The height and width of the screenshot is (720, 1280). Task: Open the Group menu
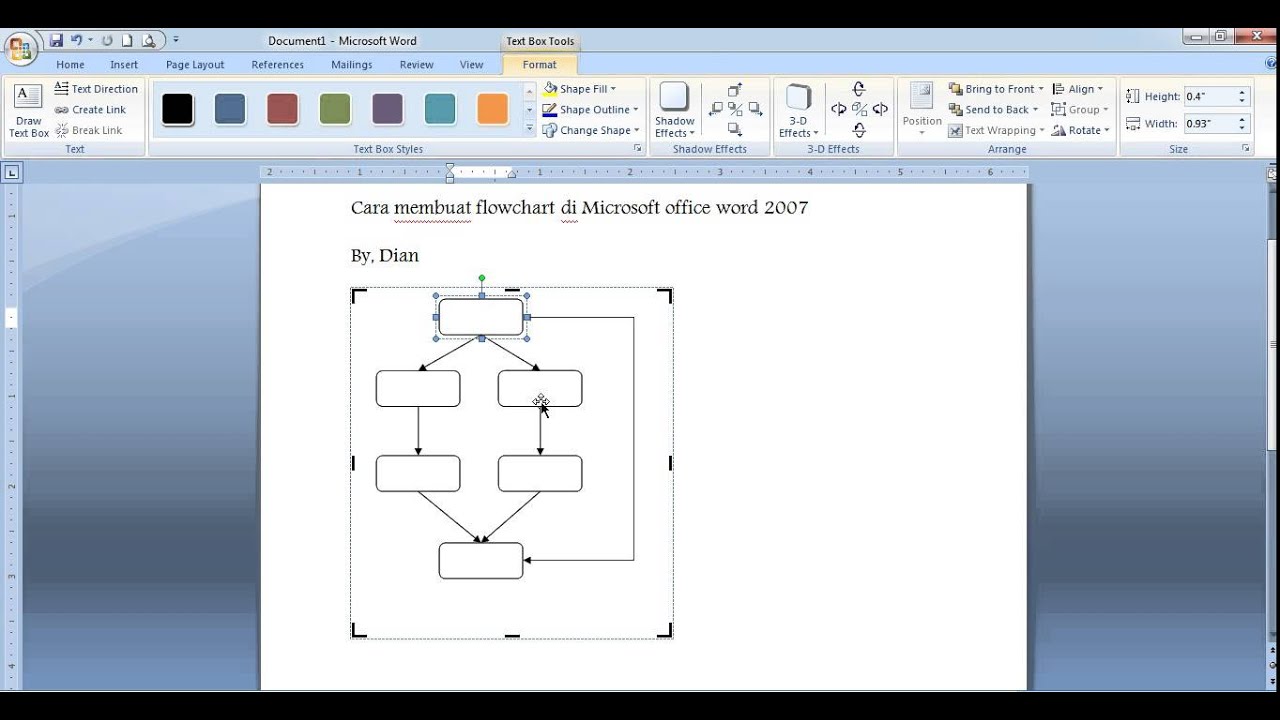tap(1080, 110)
